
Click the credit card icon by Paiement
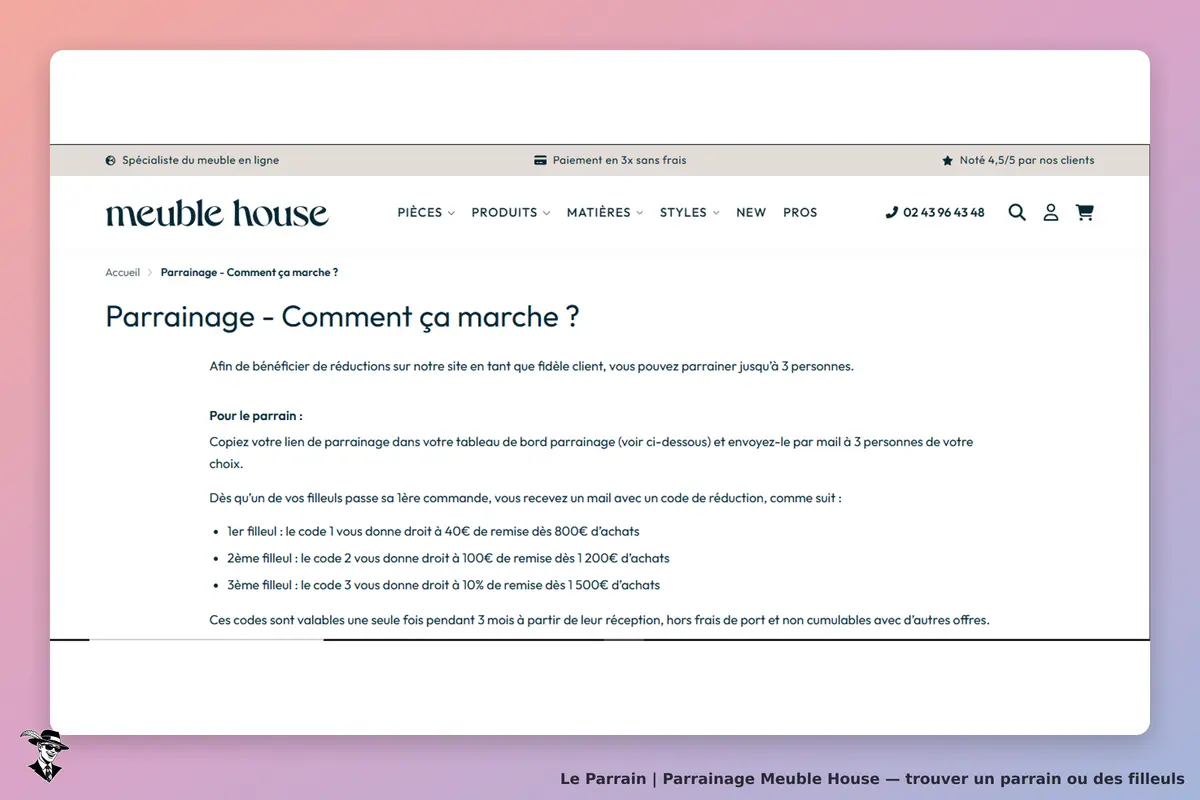click(x=540, y=160)
